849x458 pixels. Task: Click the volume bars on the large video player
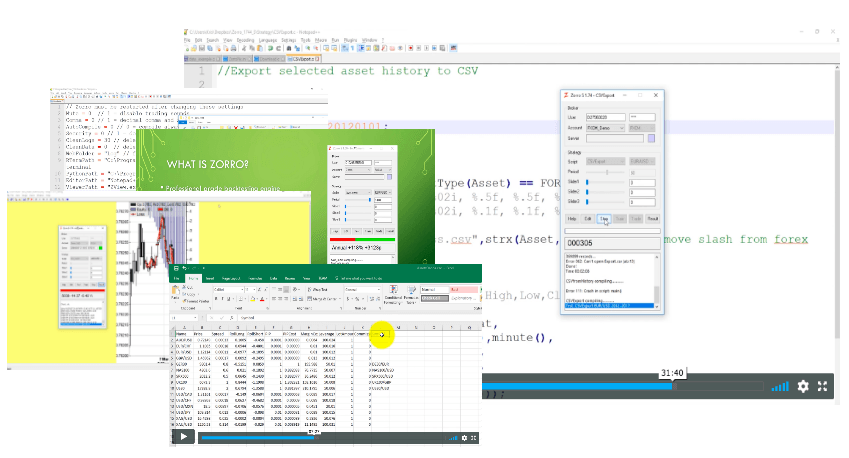pos(780,387)
